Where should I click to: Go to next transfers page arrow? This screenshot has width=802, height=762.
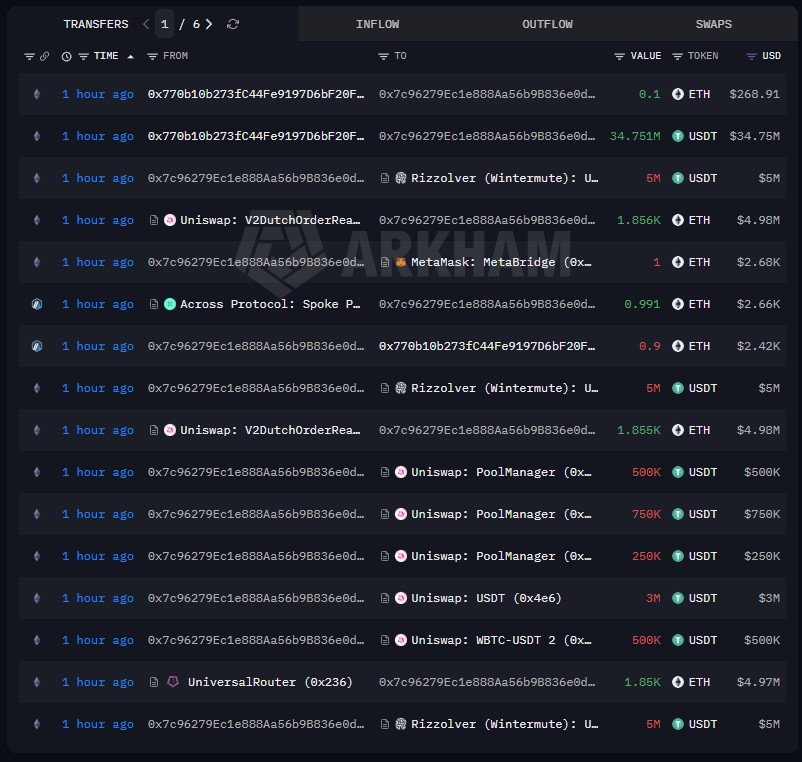point(209,24)
